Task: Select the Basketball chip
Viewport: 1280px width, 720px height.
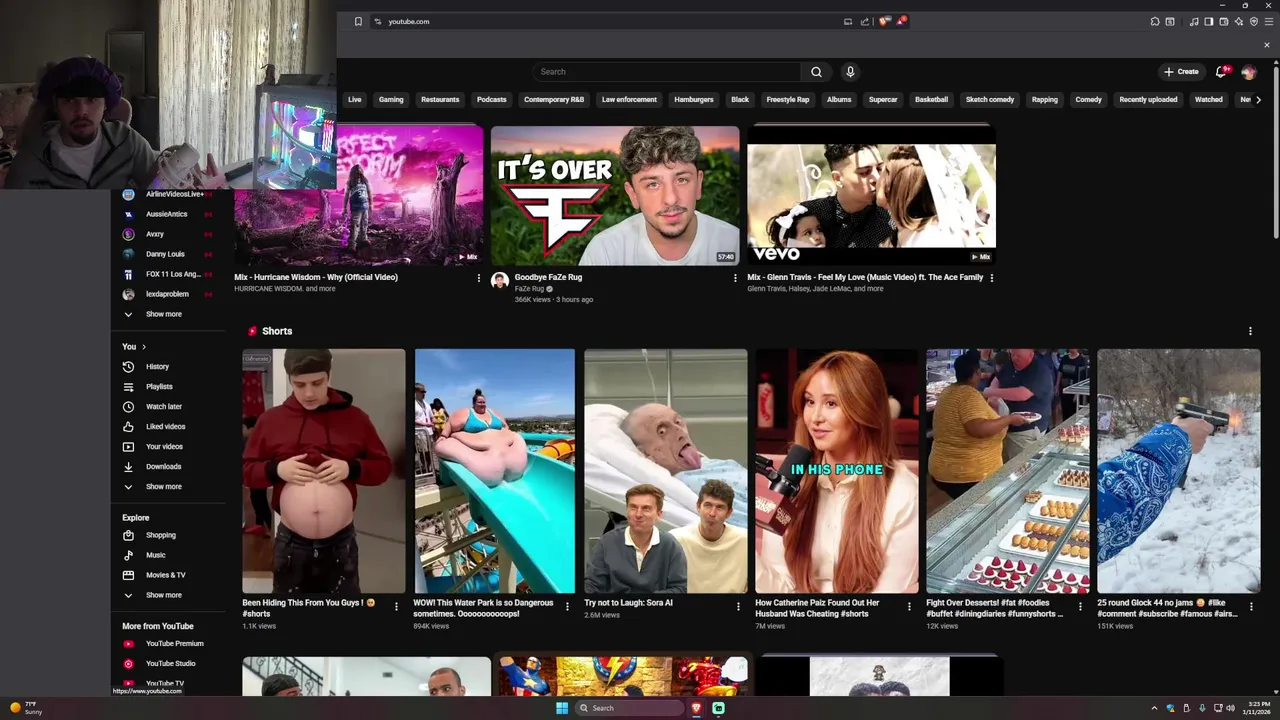Action: [931, 100]
